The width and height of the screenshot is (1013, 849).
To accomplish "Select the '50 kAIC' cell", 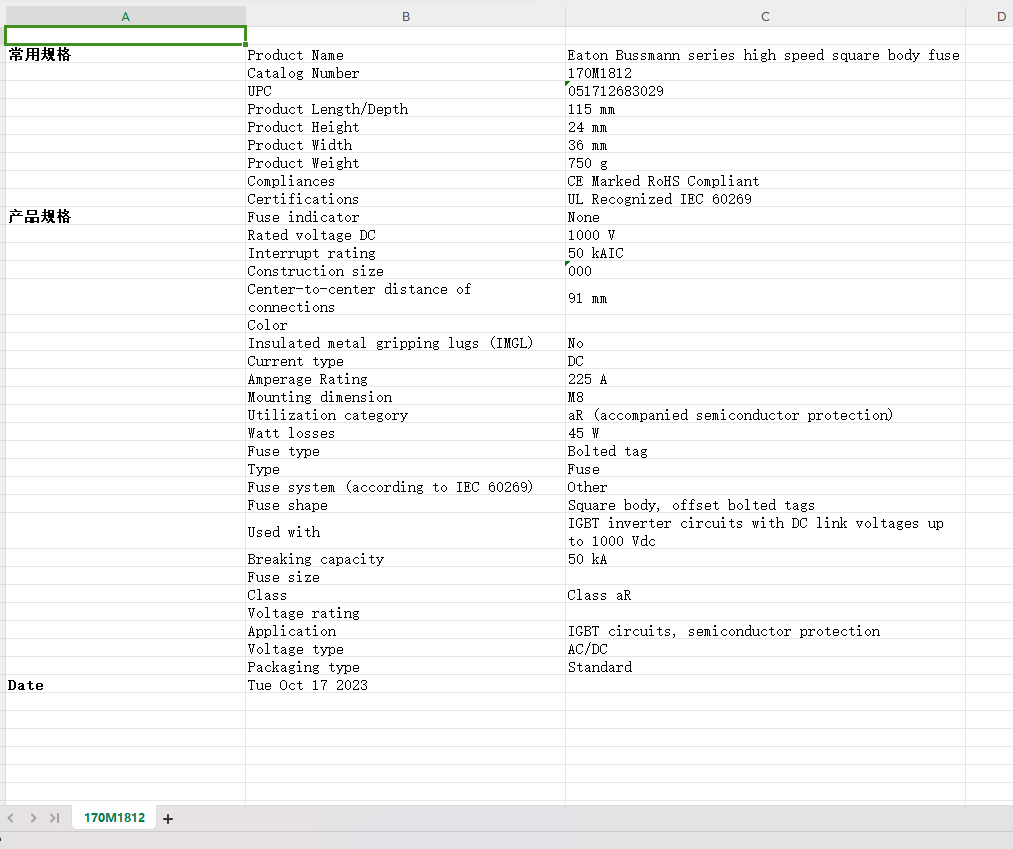I will 766,253.
